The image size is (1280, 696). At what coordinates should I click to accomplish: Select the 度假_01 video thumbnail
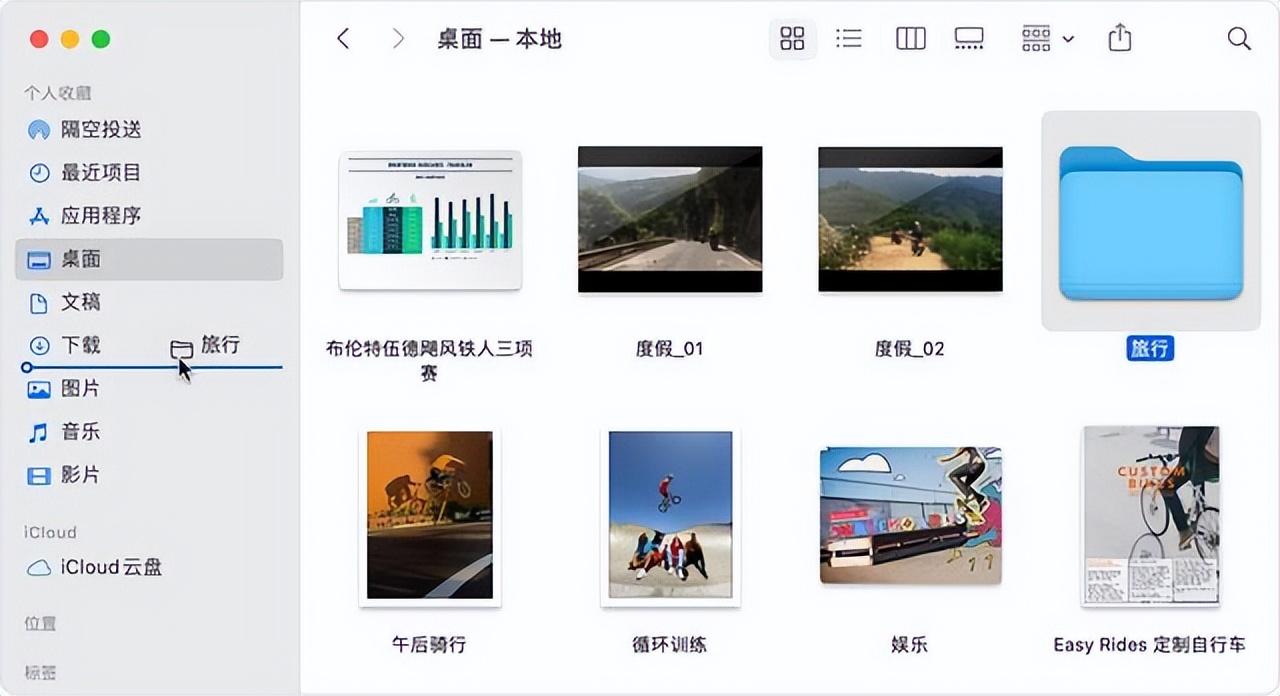(x=669, y=219)
